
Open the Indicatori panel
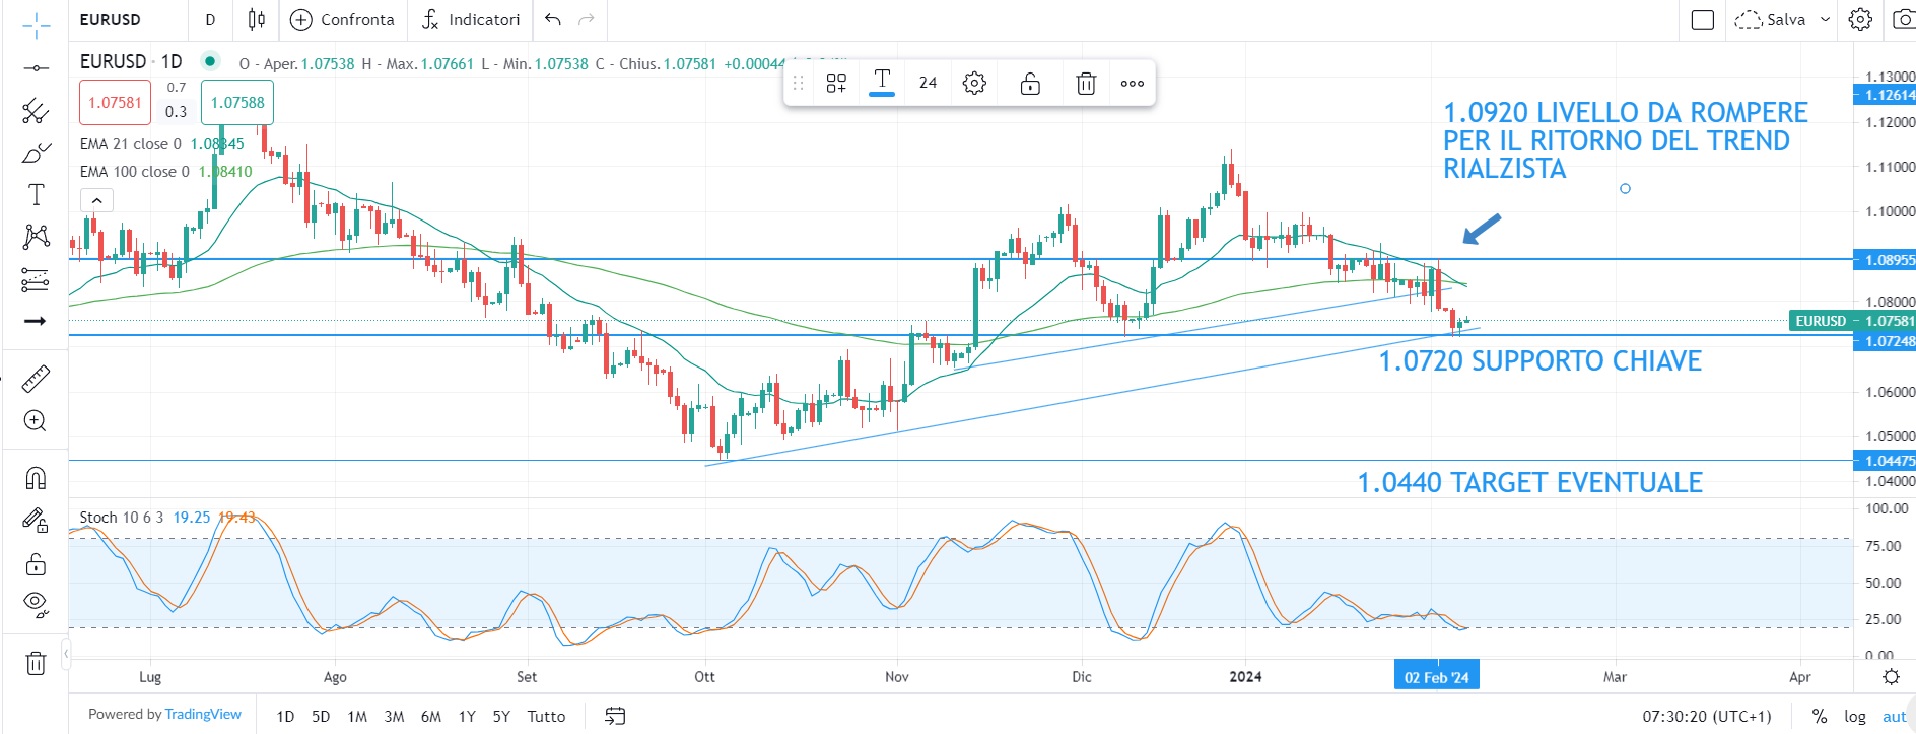(x=471, y=20)
